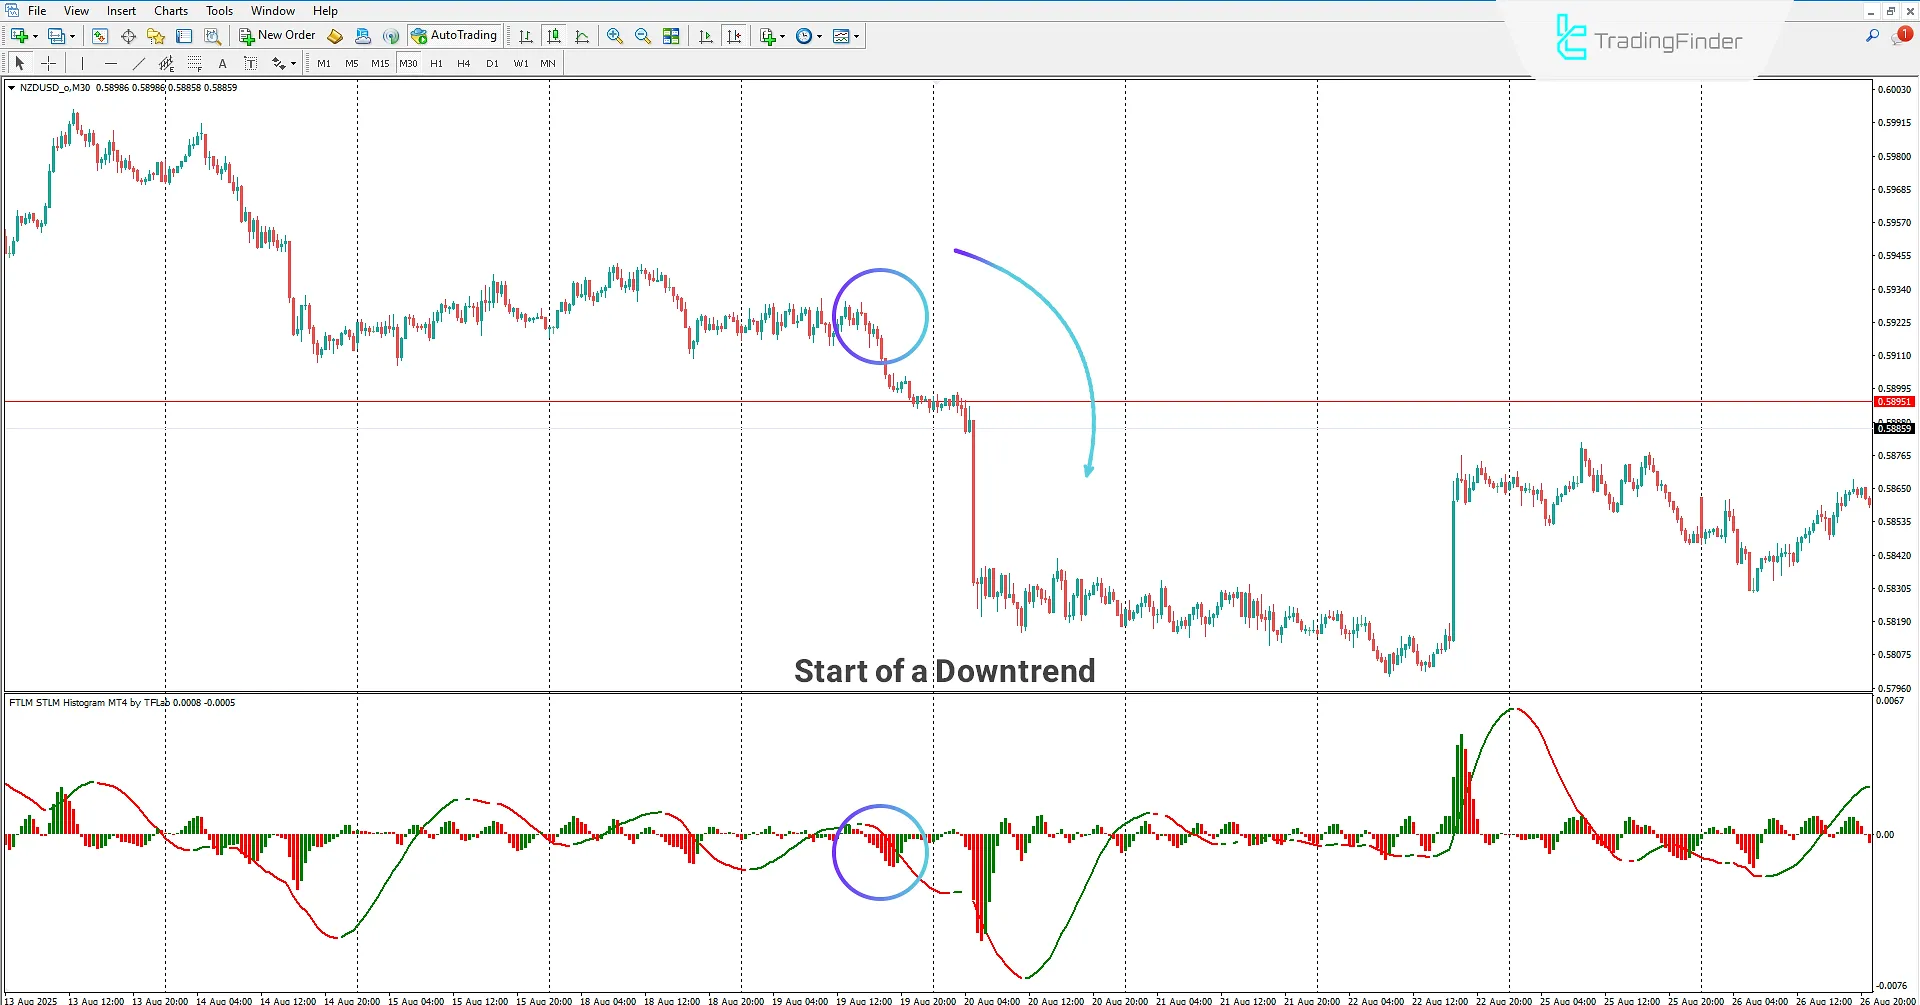This screenshot has height=1005, width=1920.
Task: Open the Market Watch window
Action: coord(99,36)
